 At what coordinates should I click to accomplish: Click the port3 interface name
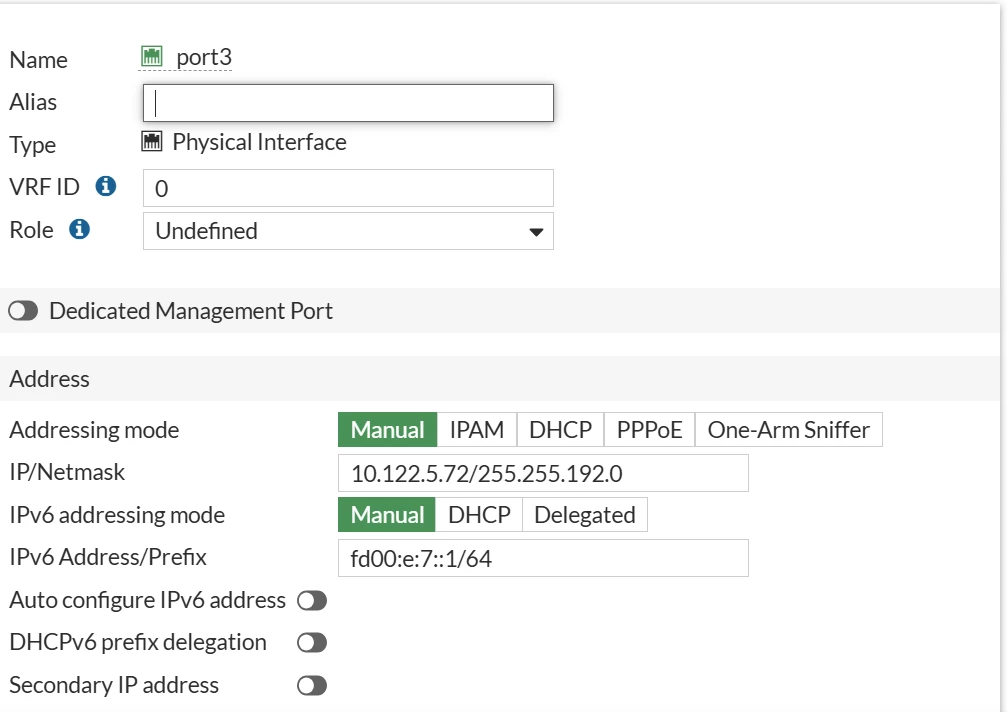click(204, 57)
